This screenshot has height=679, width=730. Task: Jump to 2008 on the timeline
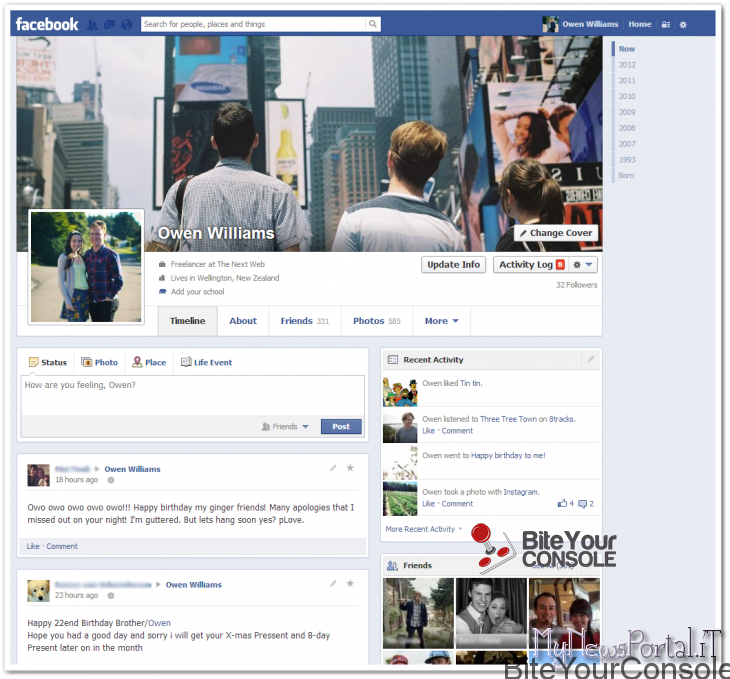(x=627, y=128)
